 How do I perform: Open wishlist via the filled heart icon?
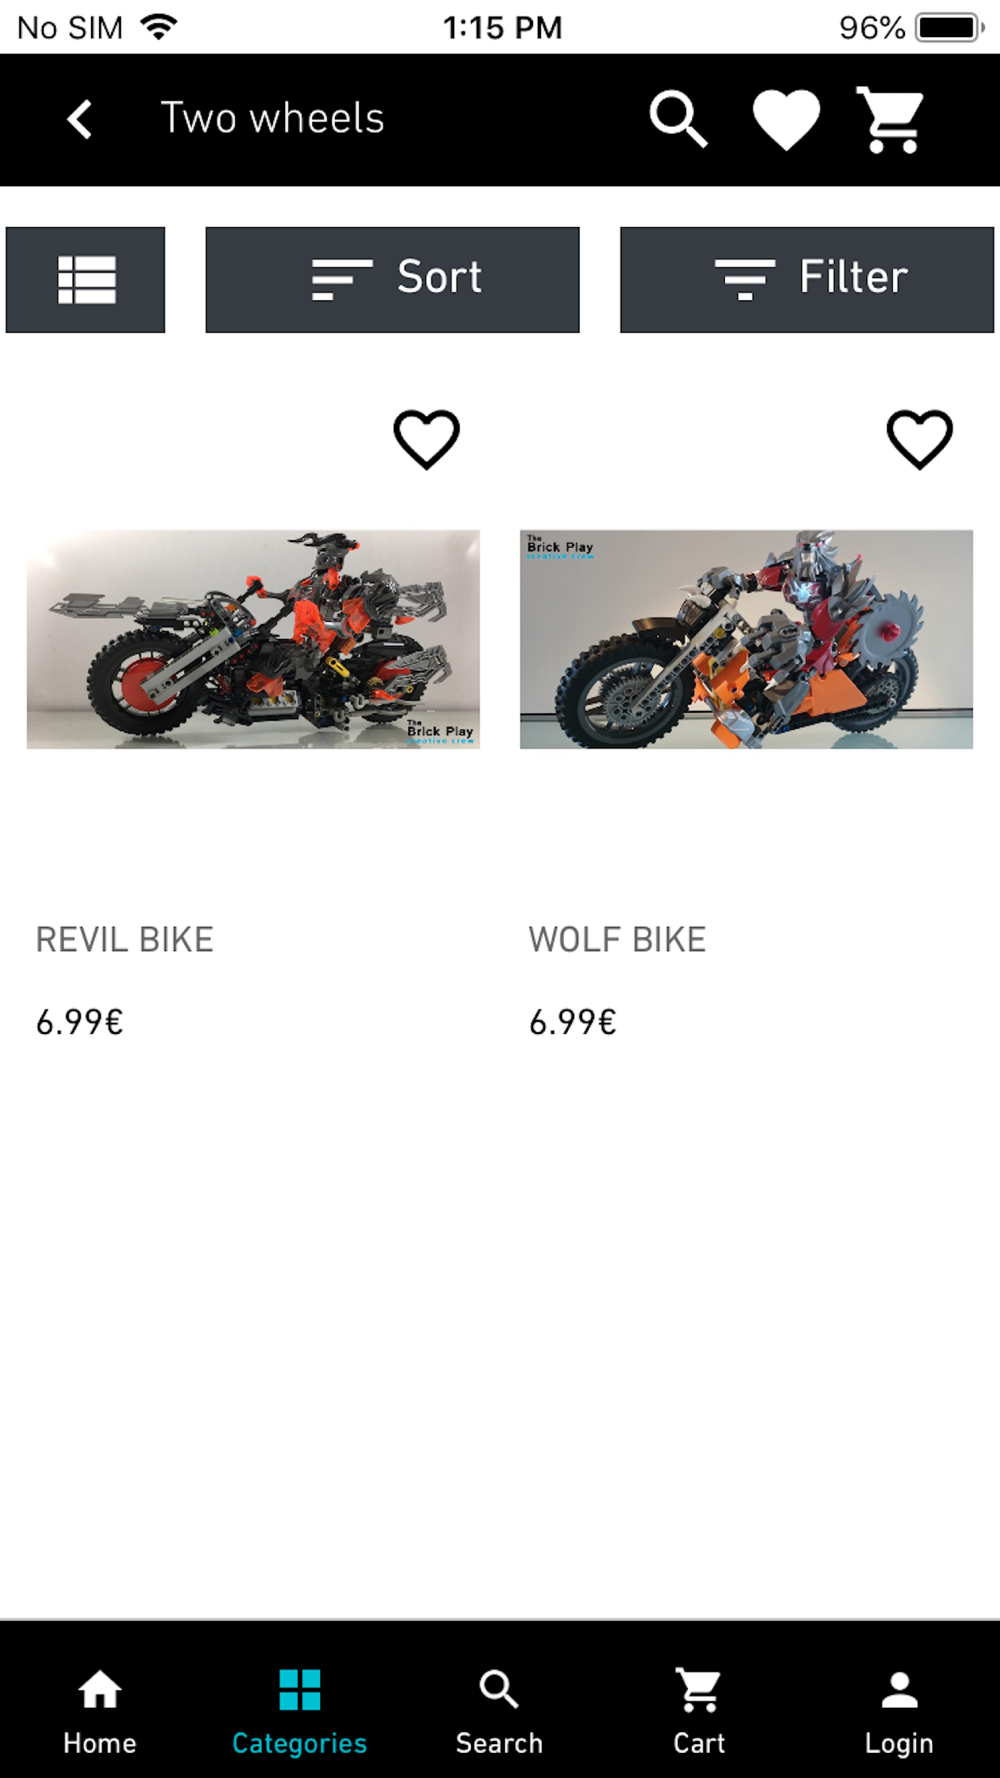coord(786,120)
